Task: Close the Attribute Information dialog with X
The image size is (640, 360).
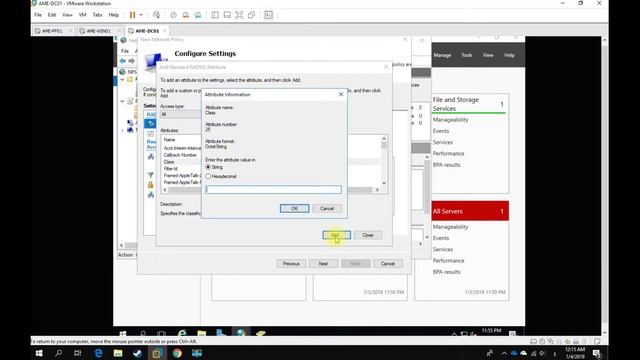Action: click(x=341, y=94)
